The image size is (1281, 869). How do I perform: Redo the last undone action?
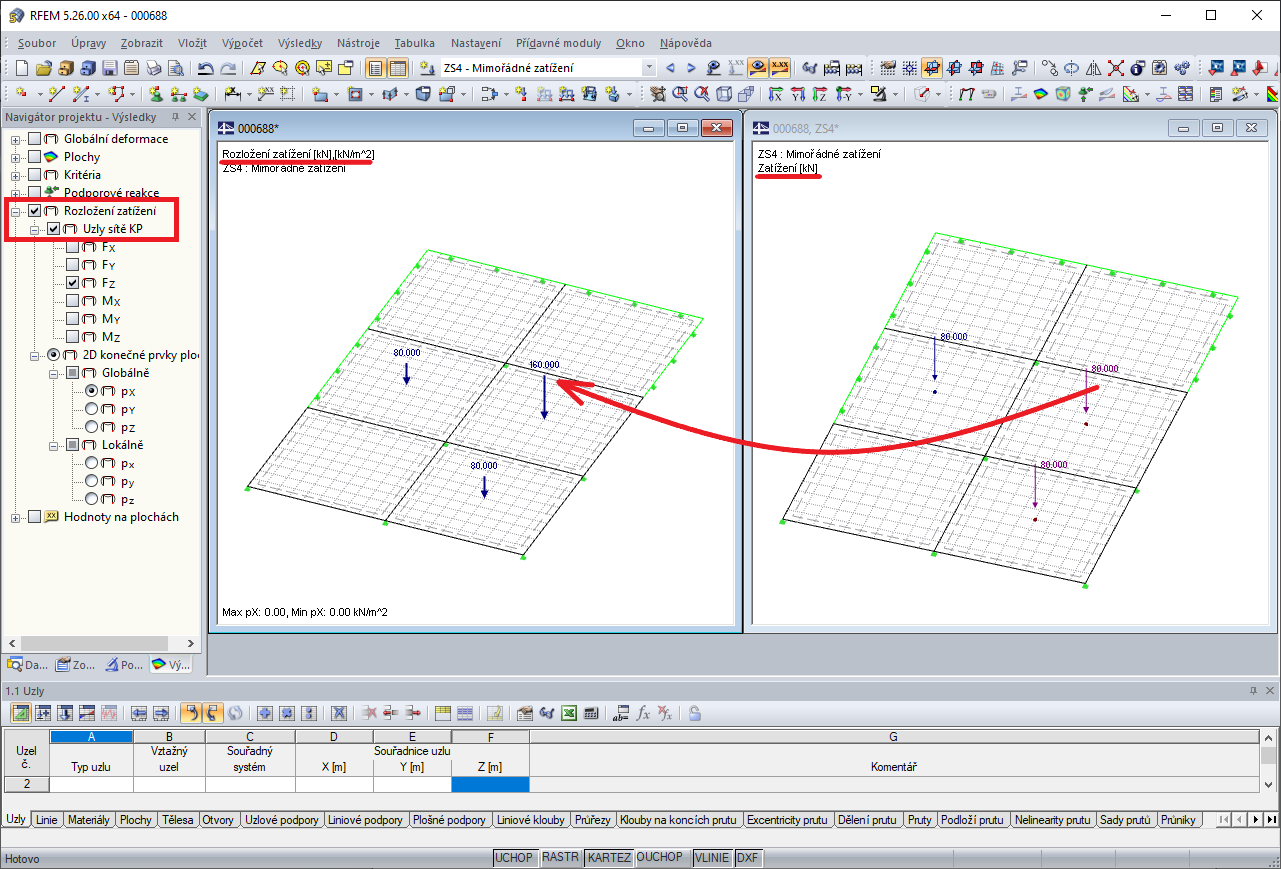(228, 68)
